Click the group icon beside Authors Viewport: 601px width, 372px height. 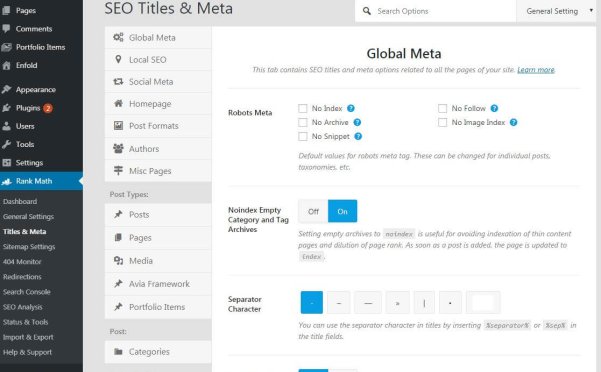[x=118, y=148]
